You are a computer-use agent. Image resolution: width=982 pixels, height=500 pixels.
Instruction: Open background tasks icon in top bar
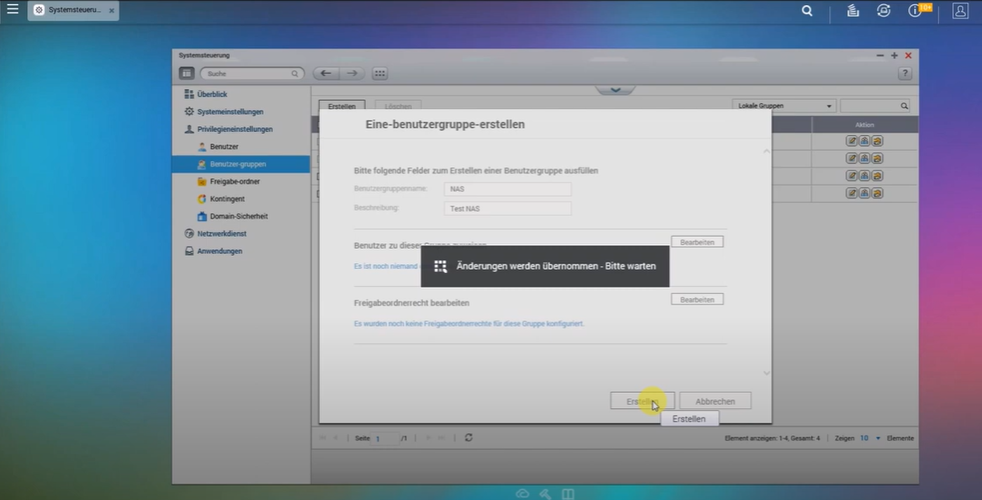click(853, 11)
